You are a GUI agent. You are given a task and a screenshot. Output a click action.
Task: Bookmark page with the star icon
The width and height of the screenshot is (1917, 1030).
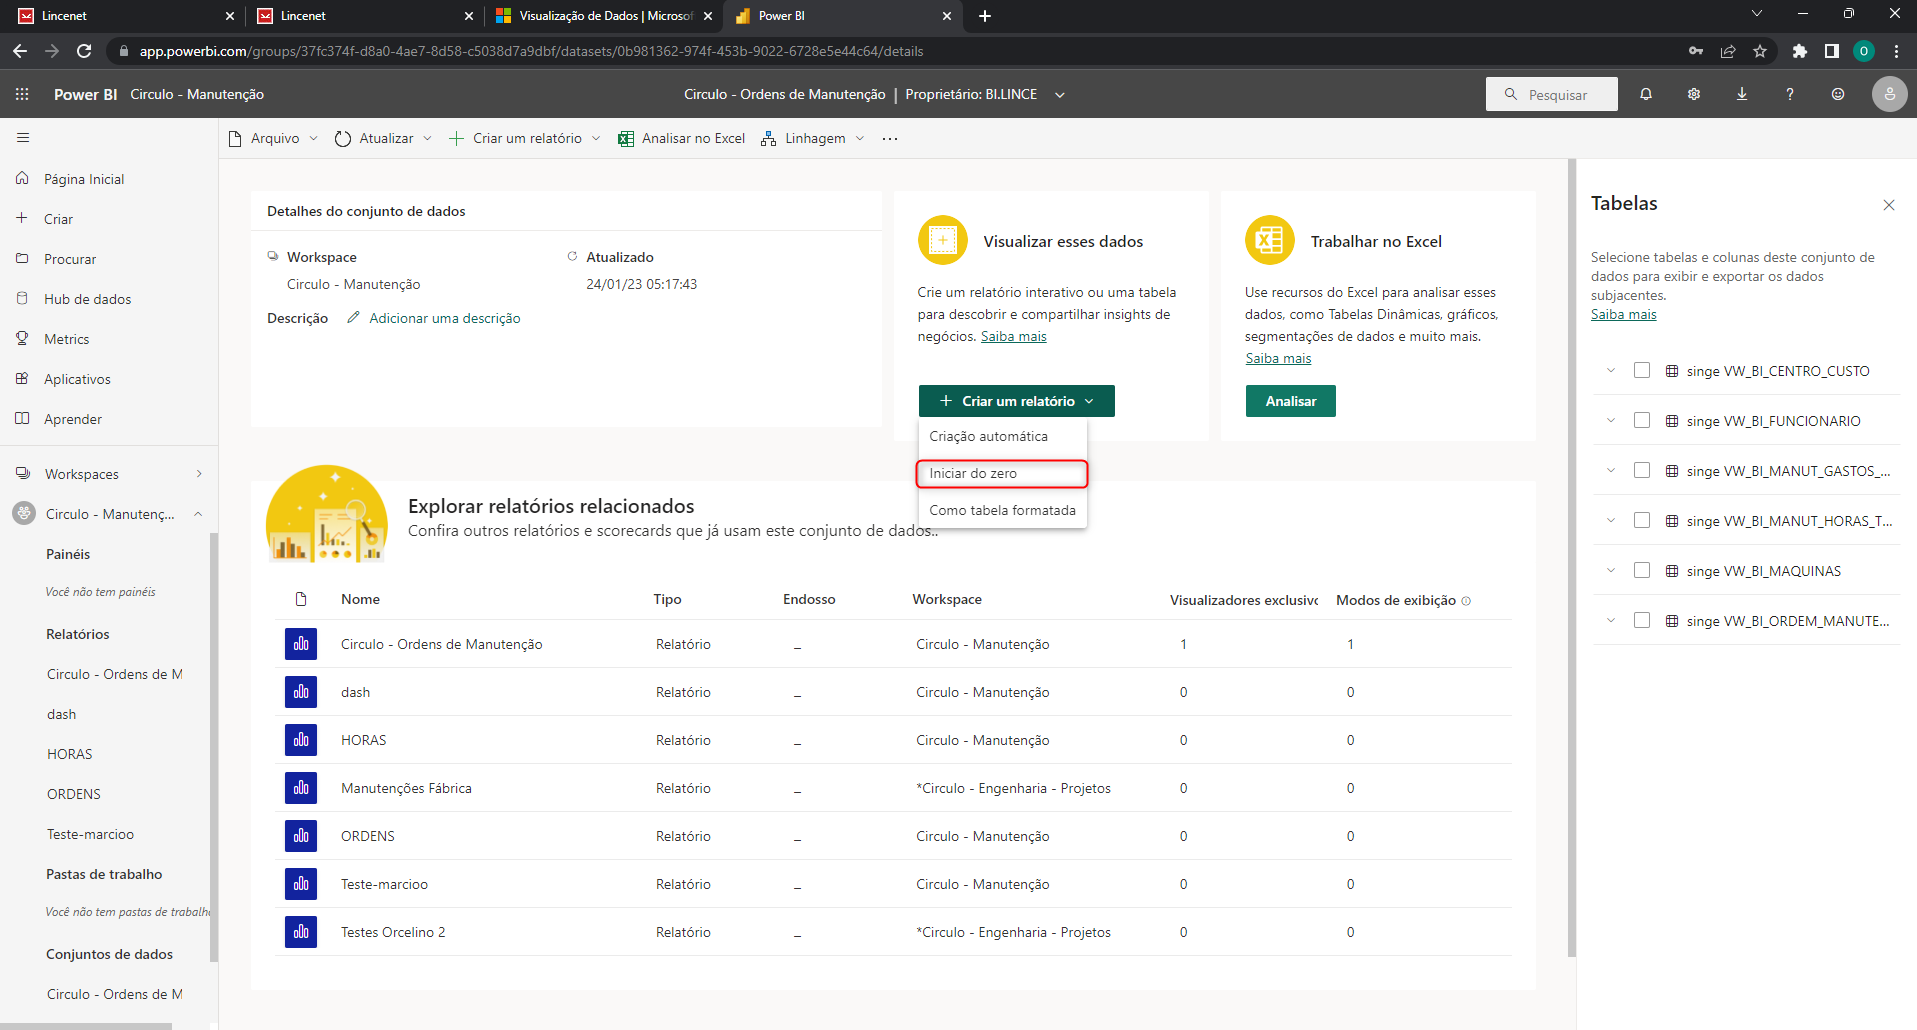tap(1760, 51)
